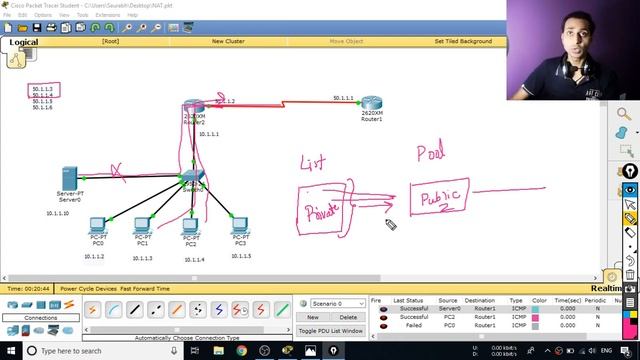
Task: Pick the Serial DCE red cable with clock
Action: click(x=240, y=310)
